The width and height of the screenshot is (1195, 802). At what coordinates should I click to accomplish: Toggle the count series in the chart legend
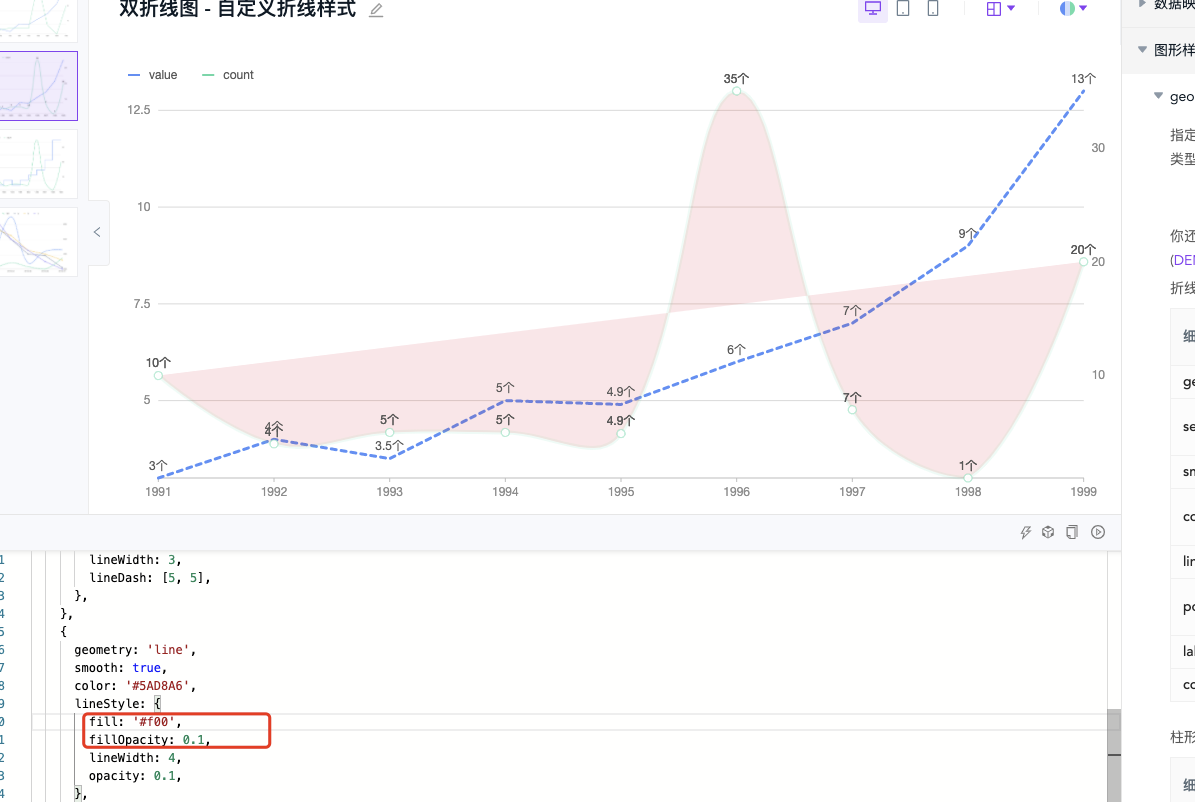coord(229,74)
